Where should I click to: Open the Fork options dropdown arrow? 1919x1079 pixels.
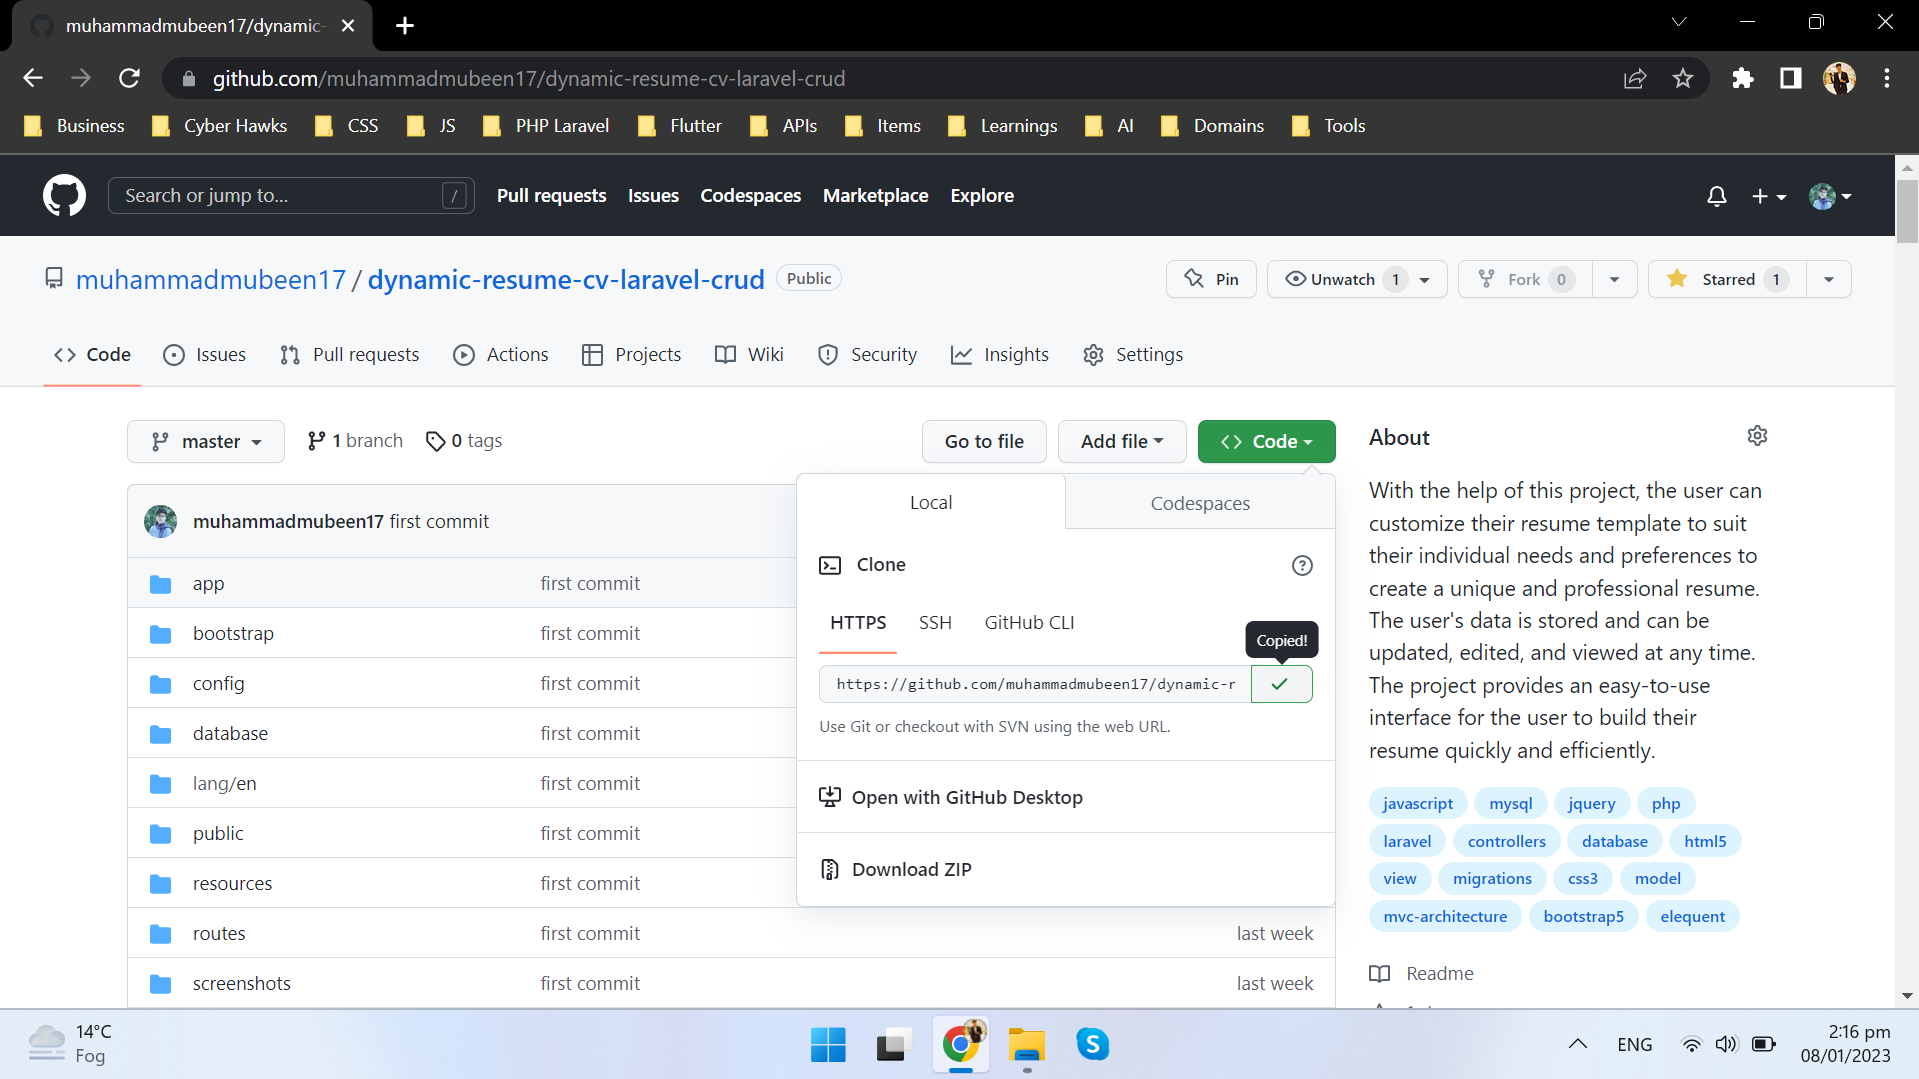pos(1614,279)
